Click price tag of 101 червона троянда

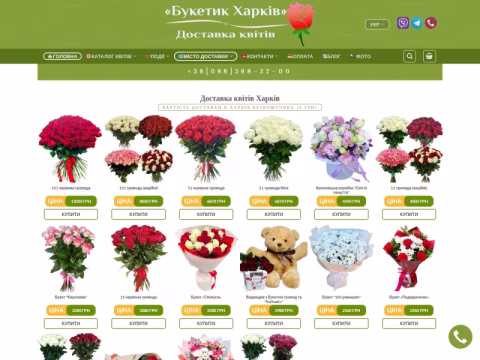pos(71,201)
